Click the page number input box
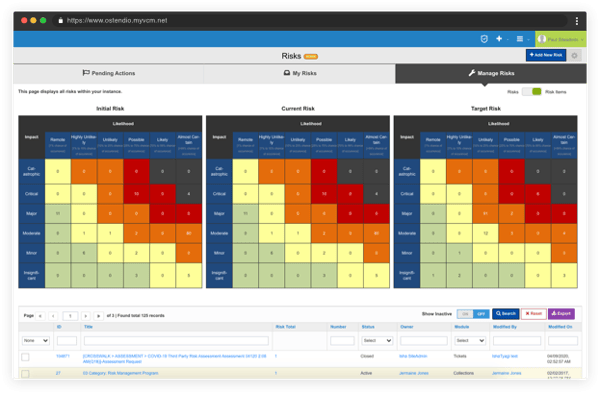Screen dimensions: 600x394 pos(70,316)
